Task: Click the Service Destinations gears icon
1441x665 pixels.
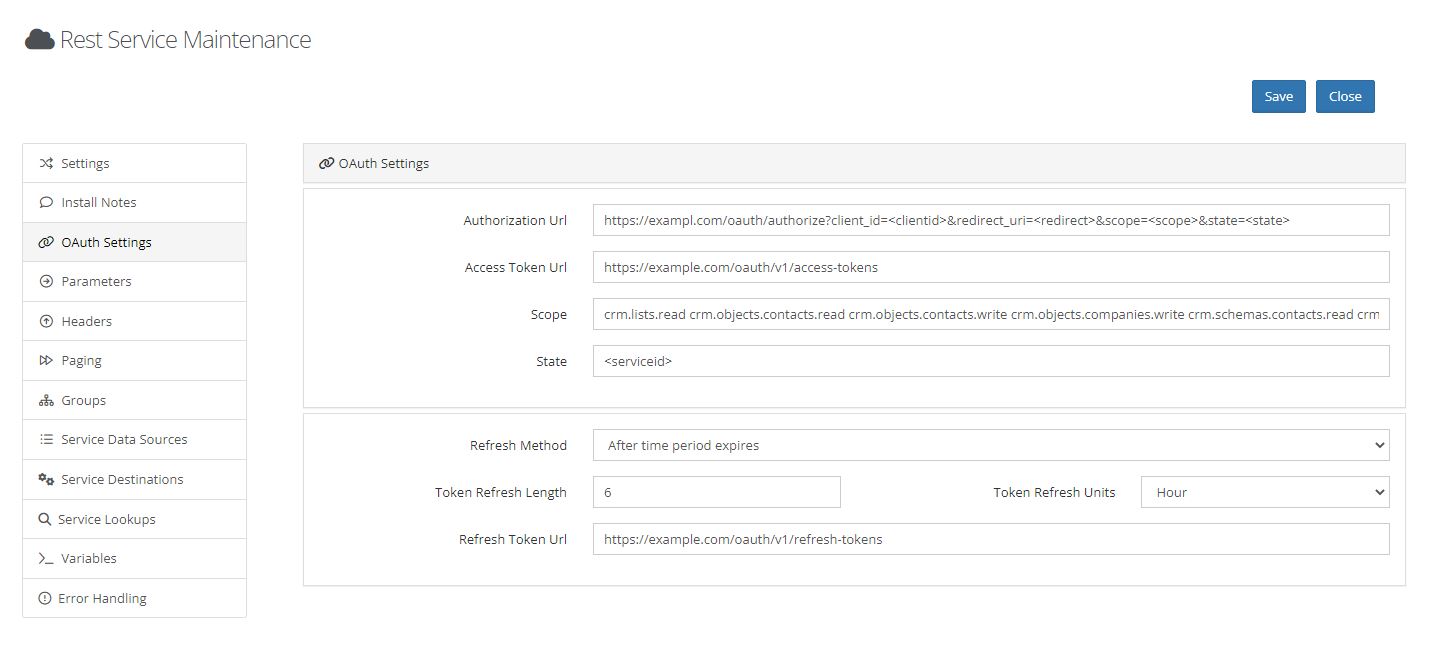Action: click(x=46, y=479)
